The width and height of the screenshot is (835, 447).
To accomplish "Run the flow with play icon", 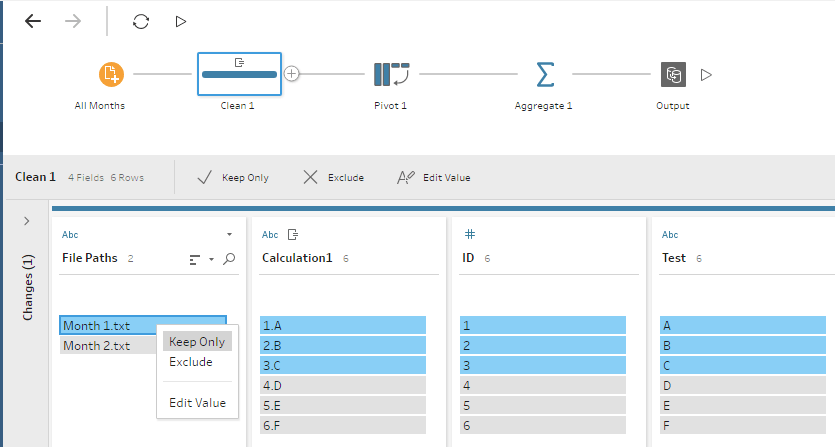I will pos(180,21).
